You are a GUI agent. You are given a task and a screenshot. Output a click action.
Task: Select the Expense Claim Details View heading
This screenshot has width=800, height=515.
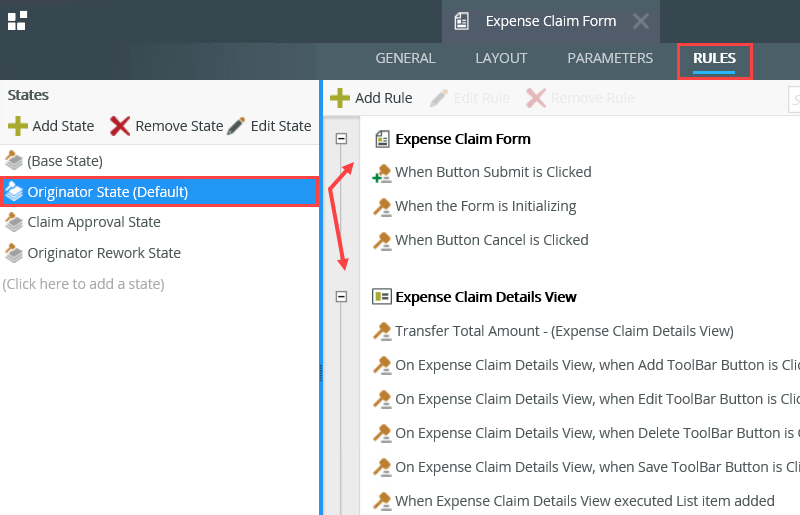tap(486, 297)
